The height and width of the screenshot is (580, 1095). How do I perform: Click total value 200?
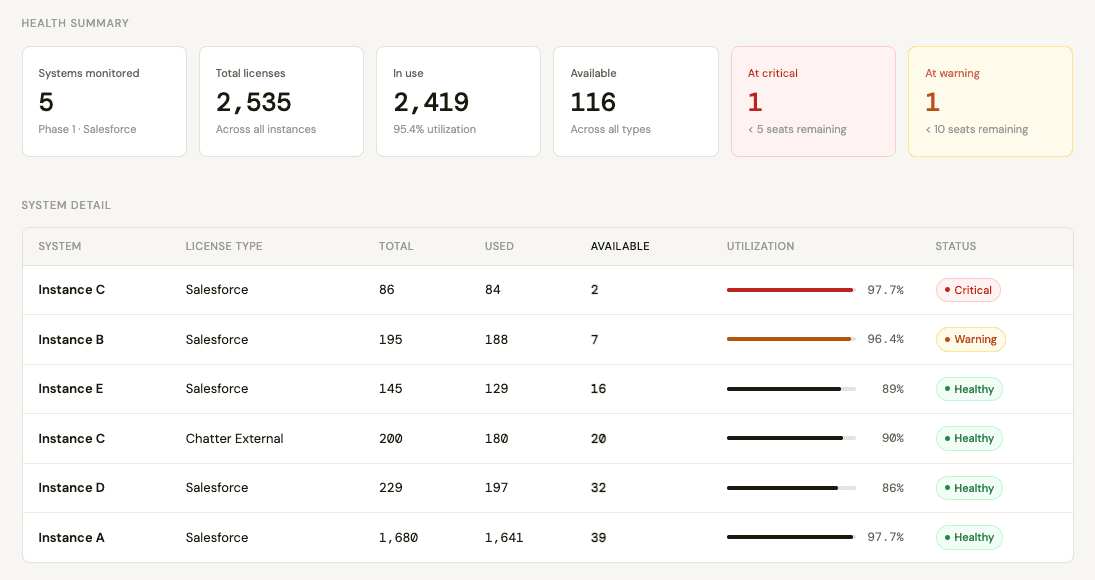(390, 438)
